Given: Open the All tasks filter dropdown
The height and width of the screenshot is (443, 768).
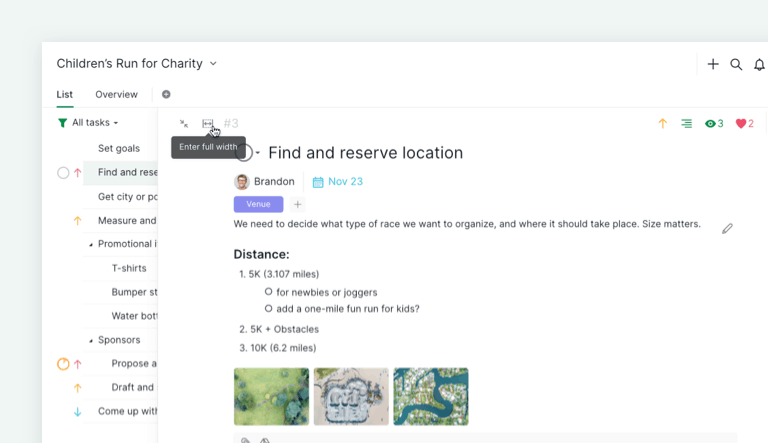Looking at the screenshot, I should click(95, 123).
